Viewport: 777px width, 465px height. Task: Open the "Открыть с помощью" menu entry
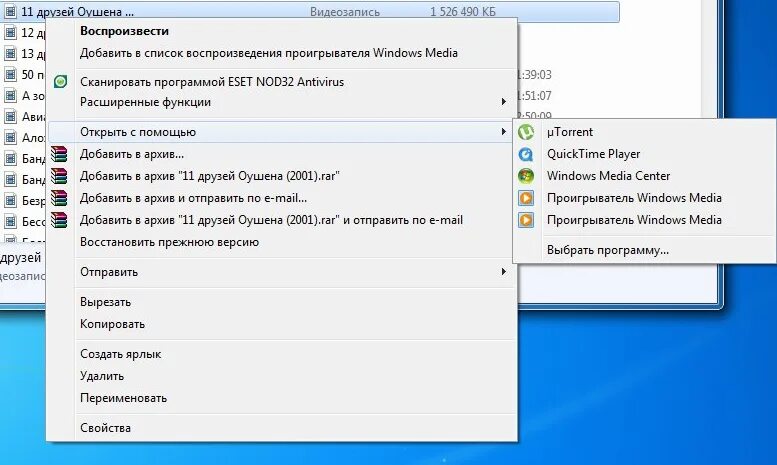click(x=282, y=132)
